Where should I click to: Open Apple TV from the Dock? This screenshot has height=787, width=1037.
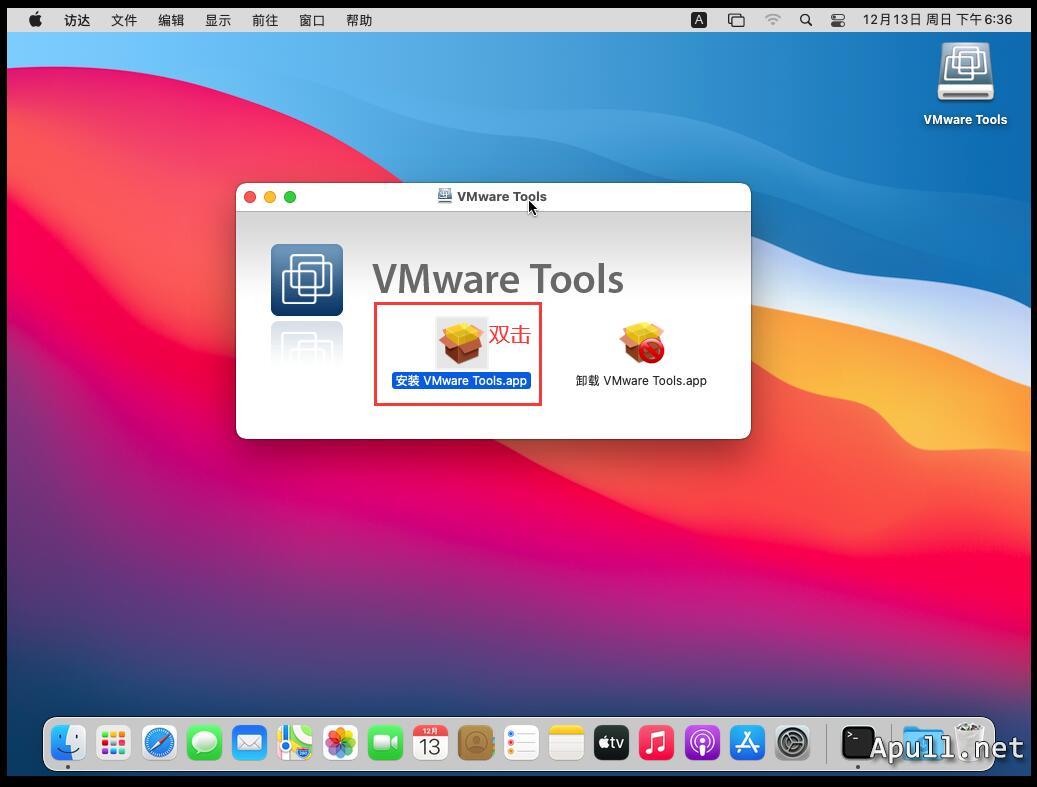pyautogui.click(x=612, y=743)
